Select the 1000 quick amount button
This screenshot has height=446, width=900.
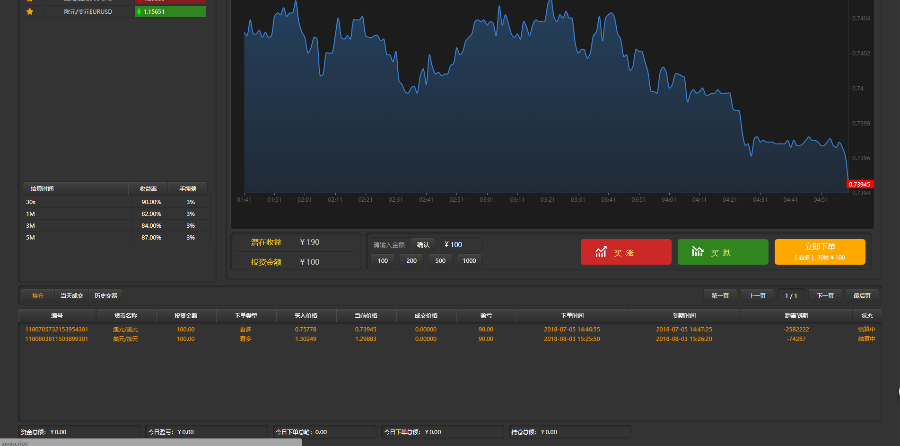pyautogui.click(x=469, y=260)
